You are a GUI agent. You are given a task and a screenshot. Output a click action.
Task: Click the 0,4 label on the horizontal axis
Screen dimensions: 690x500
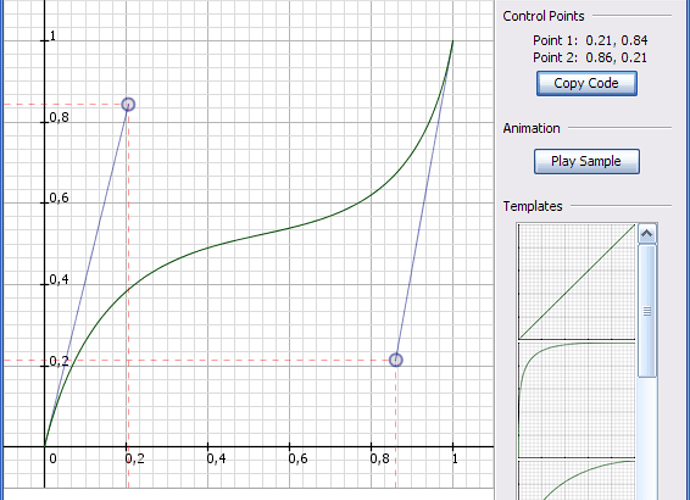pyautogui.click(x=216, y=459)
